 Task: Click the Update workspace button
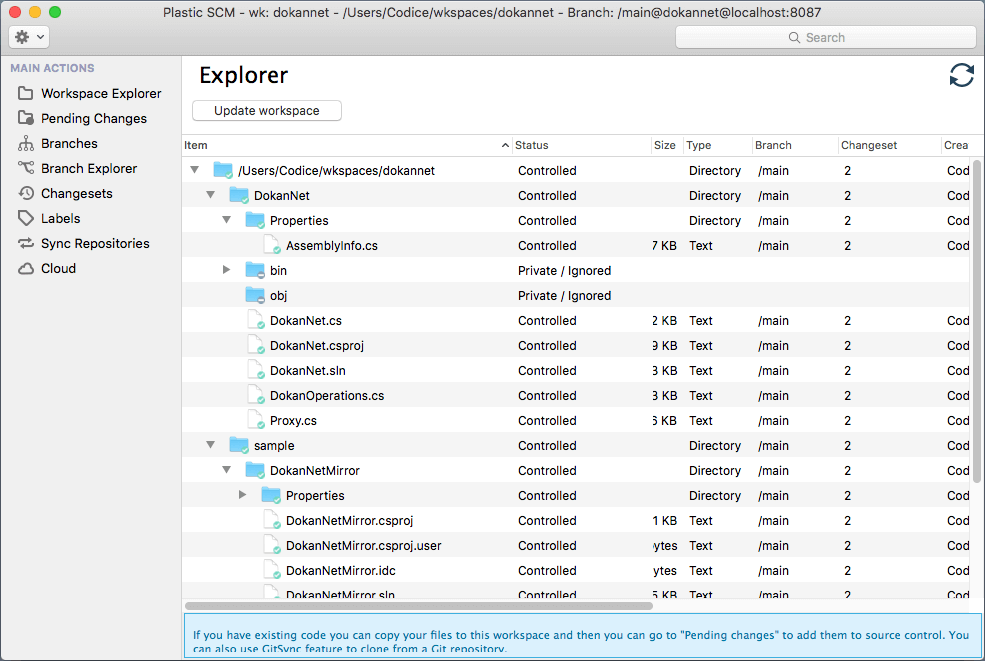click(x=266, y=111)
